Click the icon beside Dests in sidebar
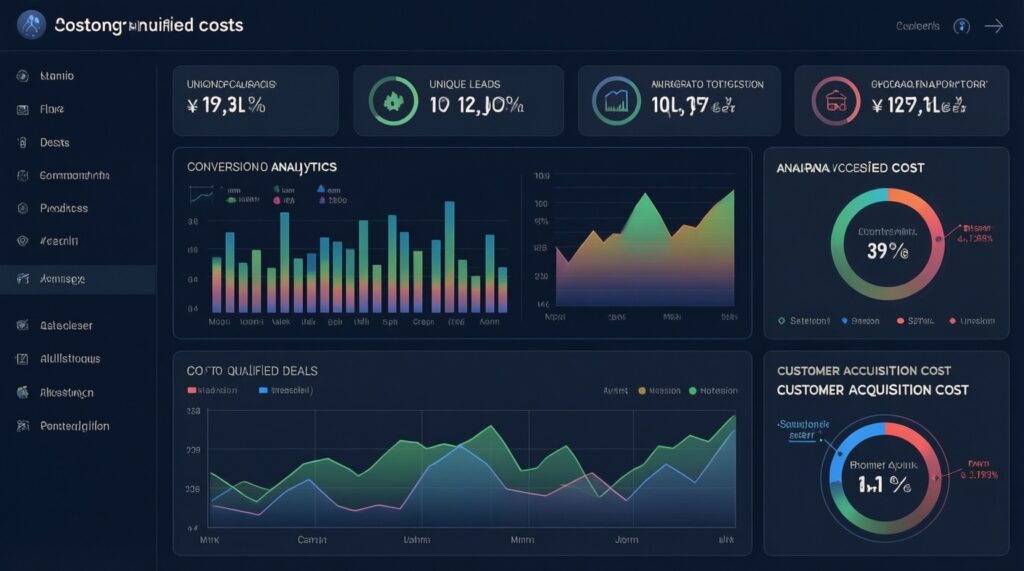 22,143
